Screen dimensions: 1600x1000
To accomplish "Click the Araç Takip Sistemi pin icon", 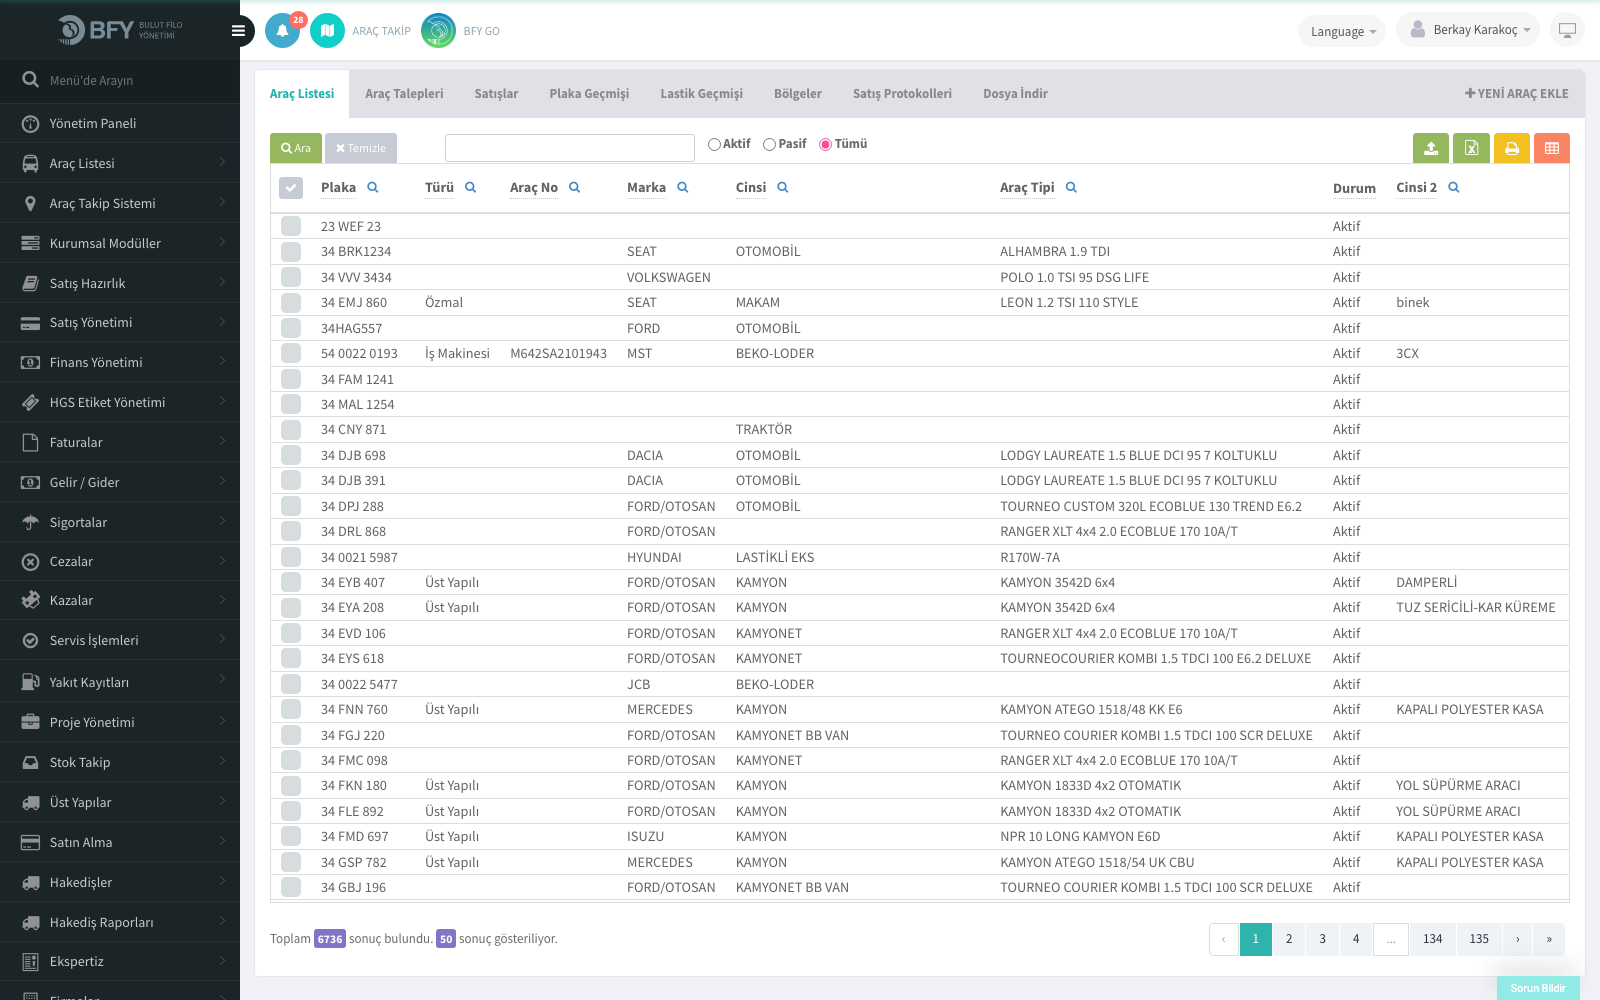I will click(31, 203).
